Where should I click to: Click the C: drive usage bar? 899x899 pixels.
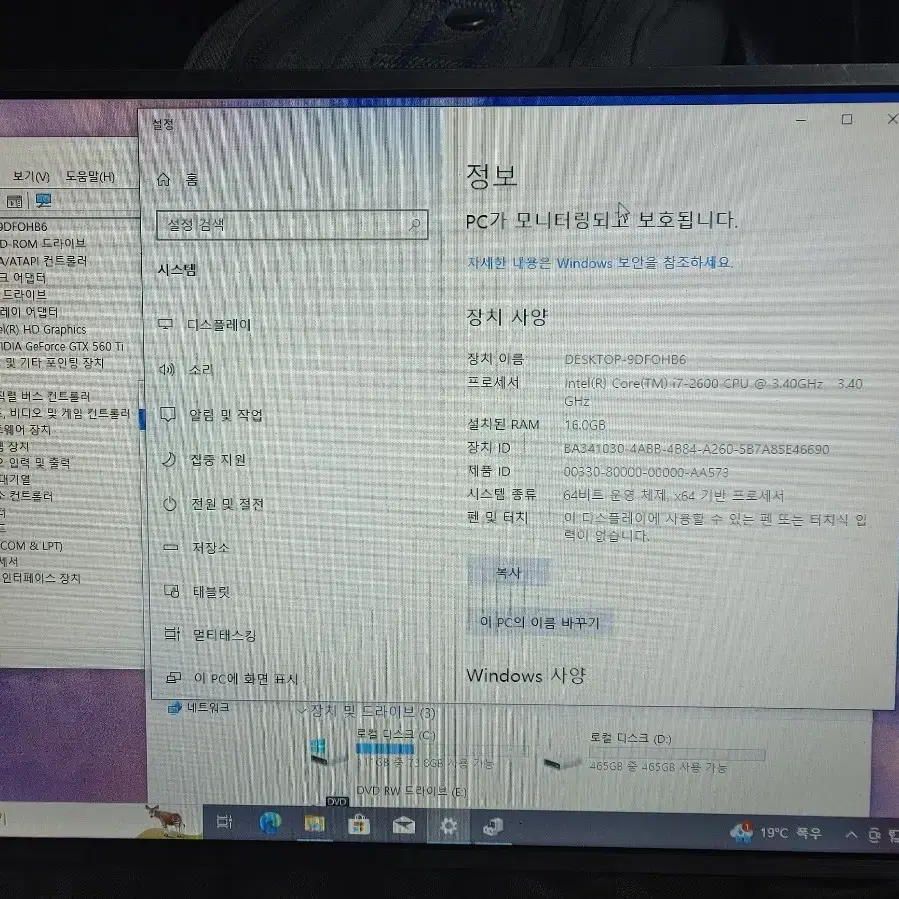pyautogui.click(x=440, y=749)
